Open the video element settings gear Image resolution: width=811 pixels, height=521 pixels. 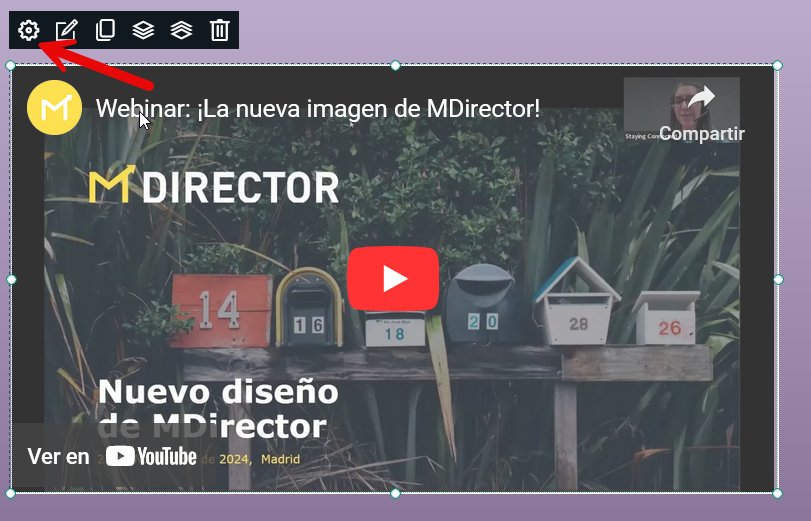(29, 30)
